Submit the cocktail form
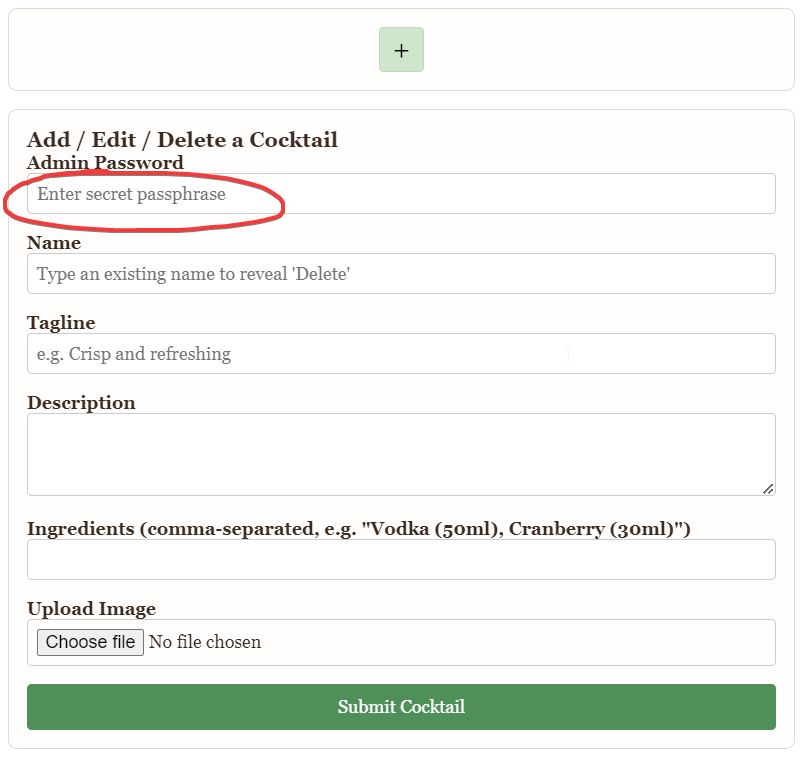 [x=400, y=707]
